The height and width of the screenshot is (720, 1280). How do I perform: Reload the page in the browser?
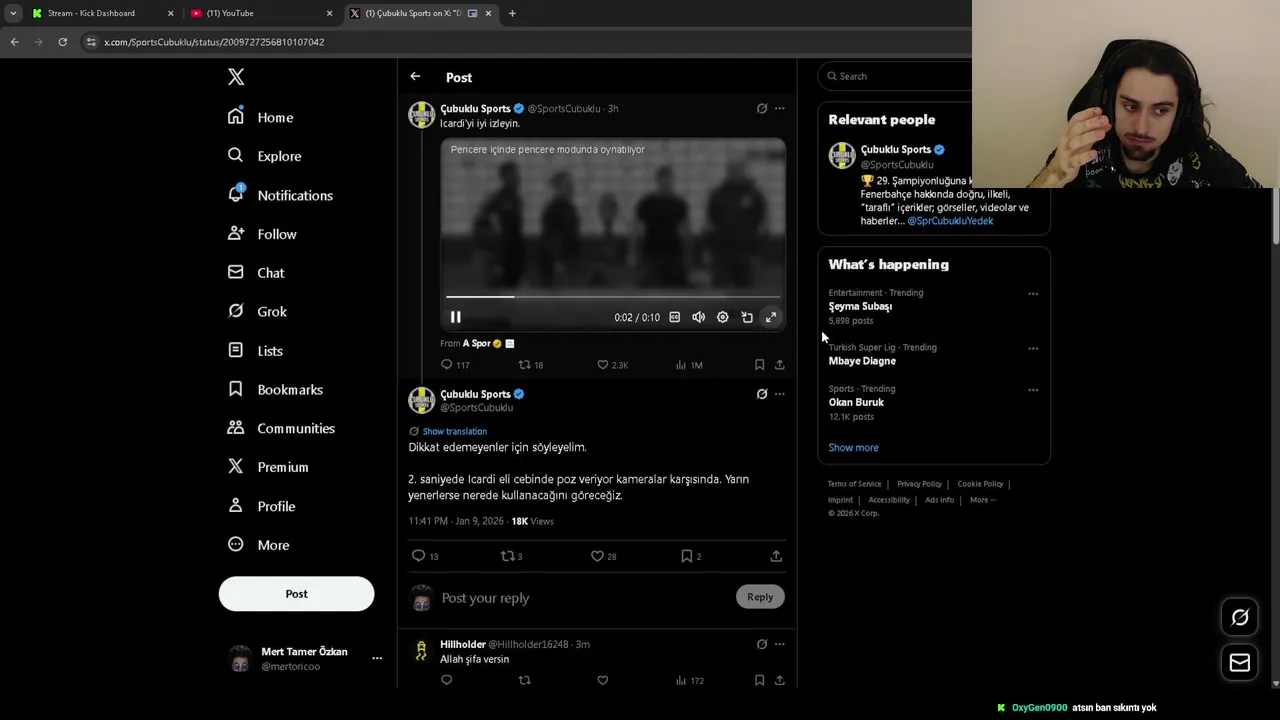[62, 42]
